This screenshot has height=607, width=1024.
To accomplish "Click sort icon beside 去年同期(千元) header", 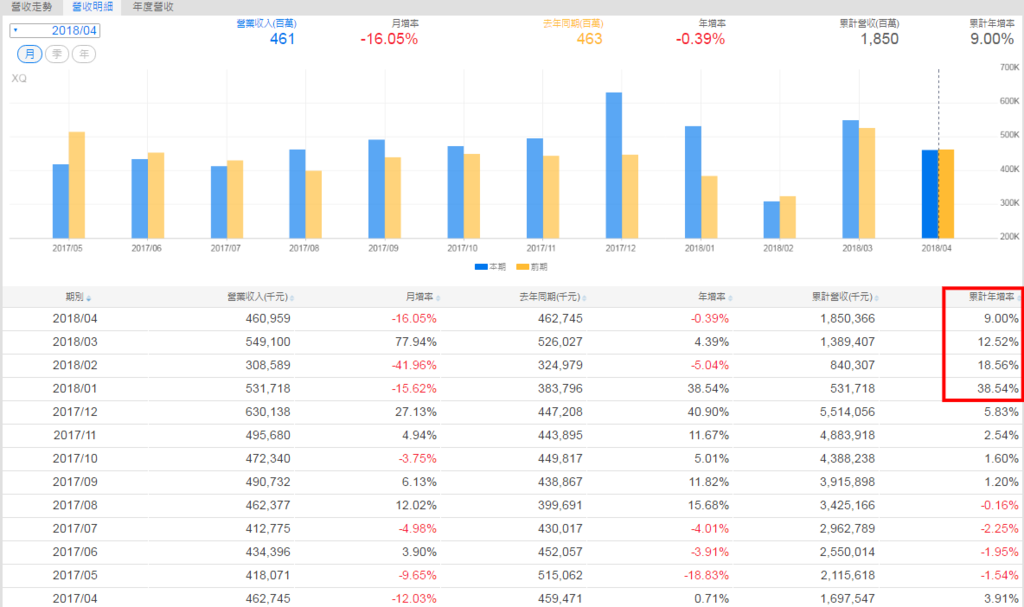I will point(584,298).
